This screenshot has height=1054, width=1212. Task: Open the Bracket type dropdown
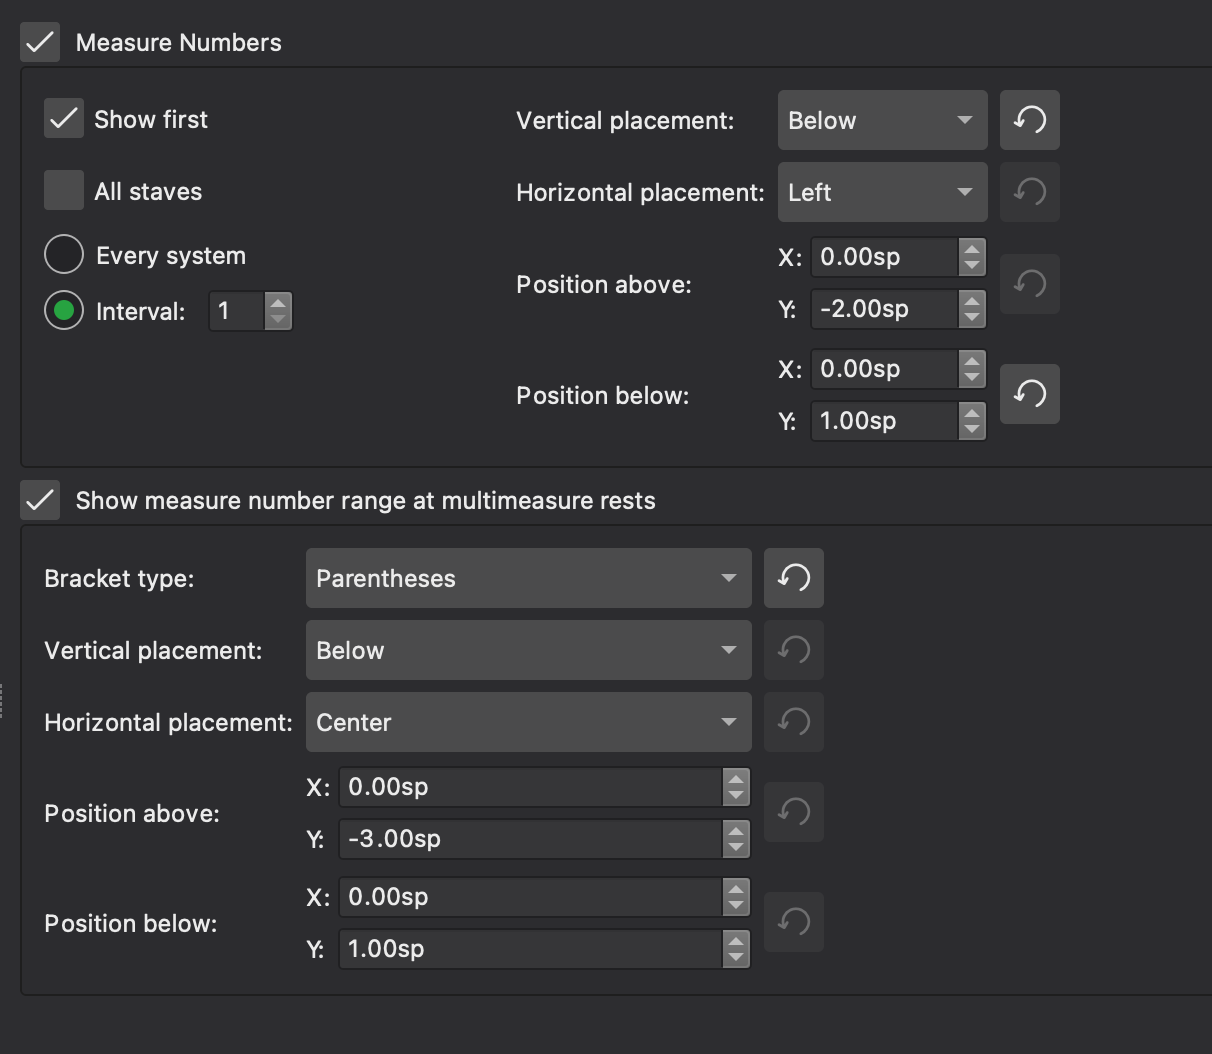[x=528, y=578]
